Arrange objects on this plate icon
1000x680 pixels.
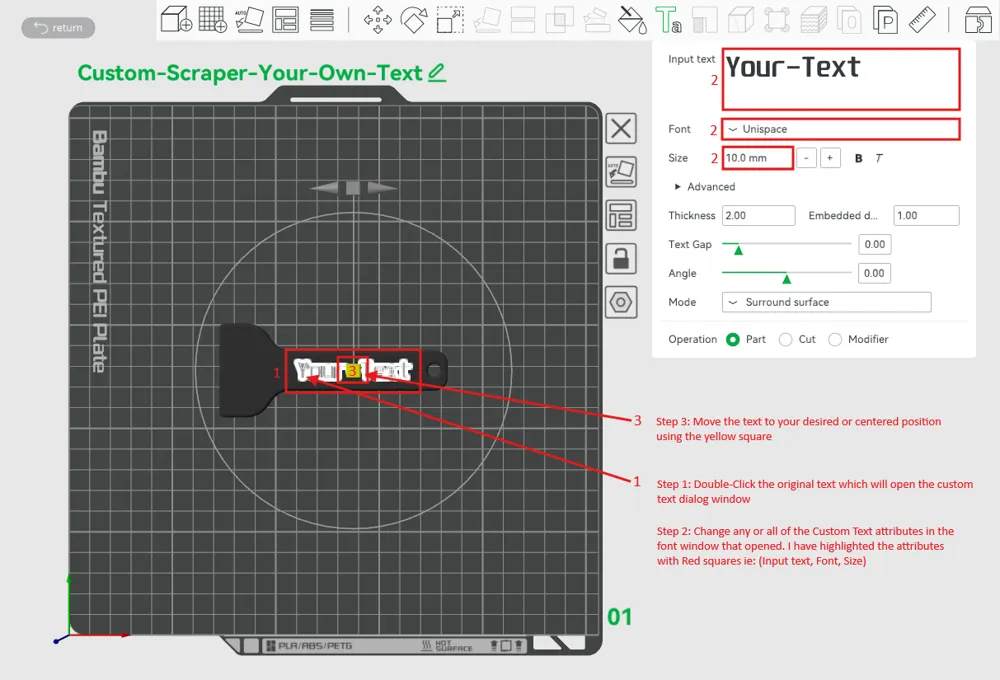click(621, 215)
